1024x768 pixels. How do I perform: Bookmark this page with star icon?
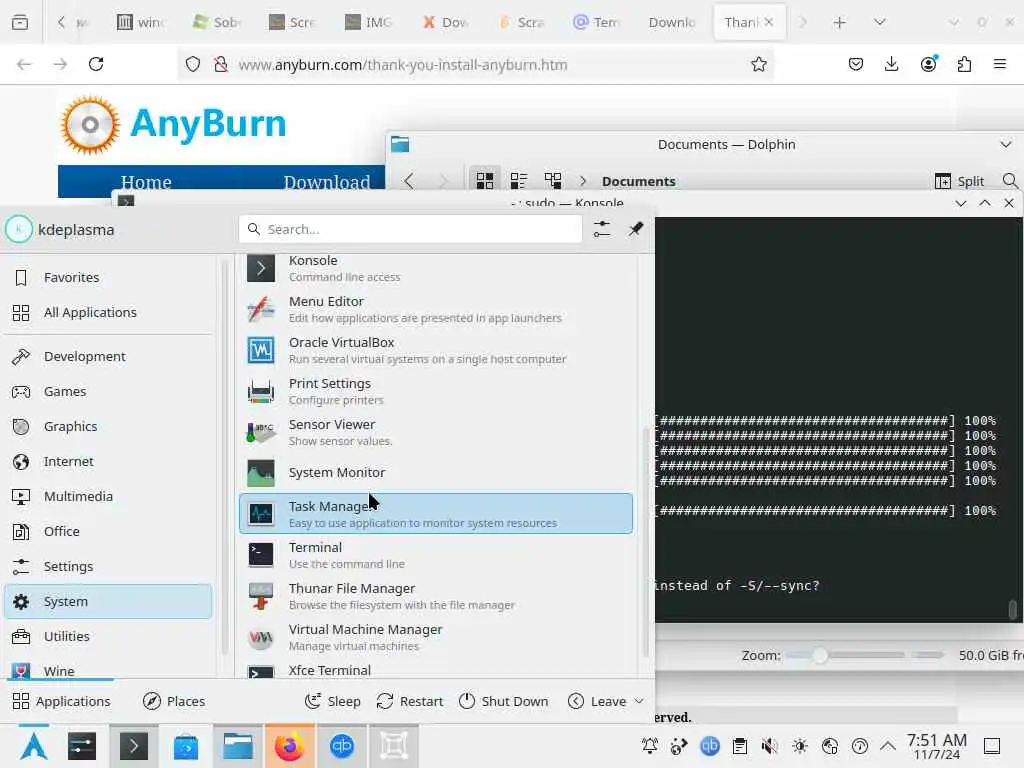pos(758,64)
